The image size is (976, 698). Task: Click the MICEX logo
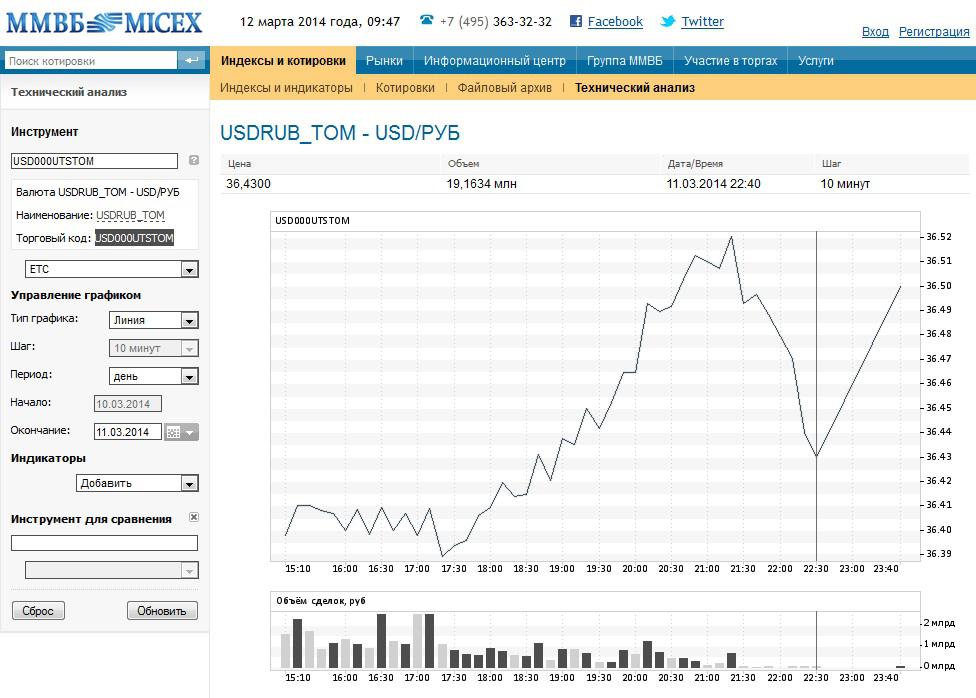105,22
